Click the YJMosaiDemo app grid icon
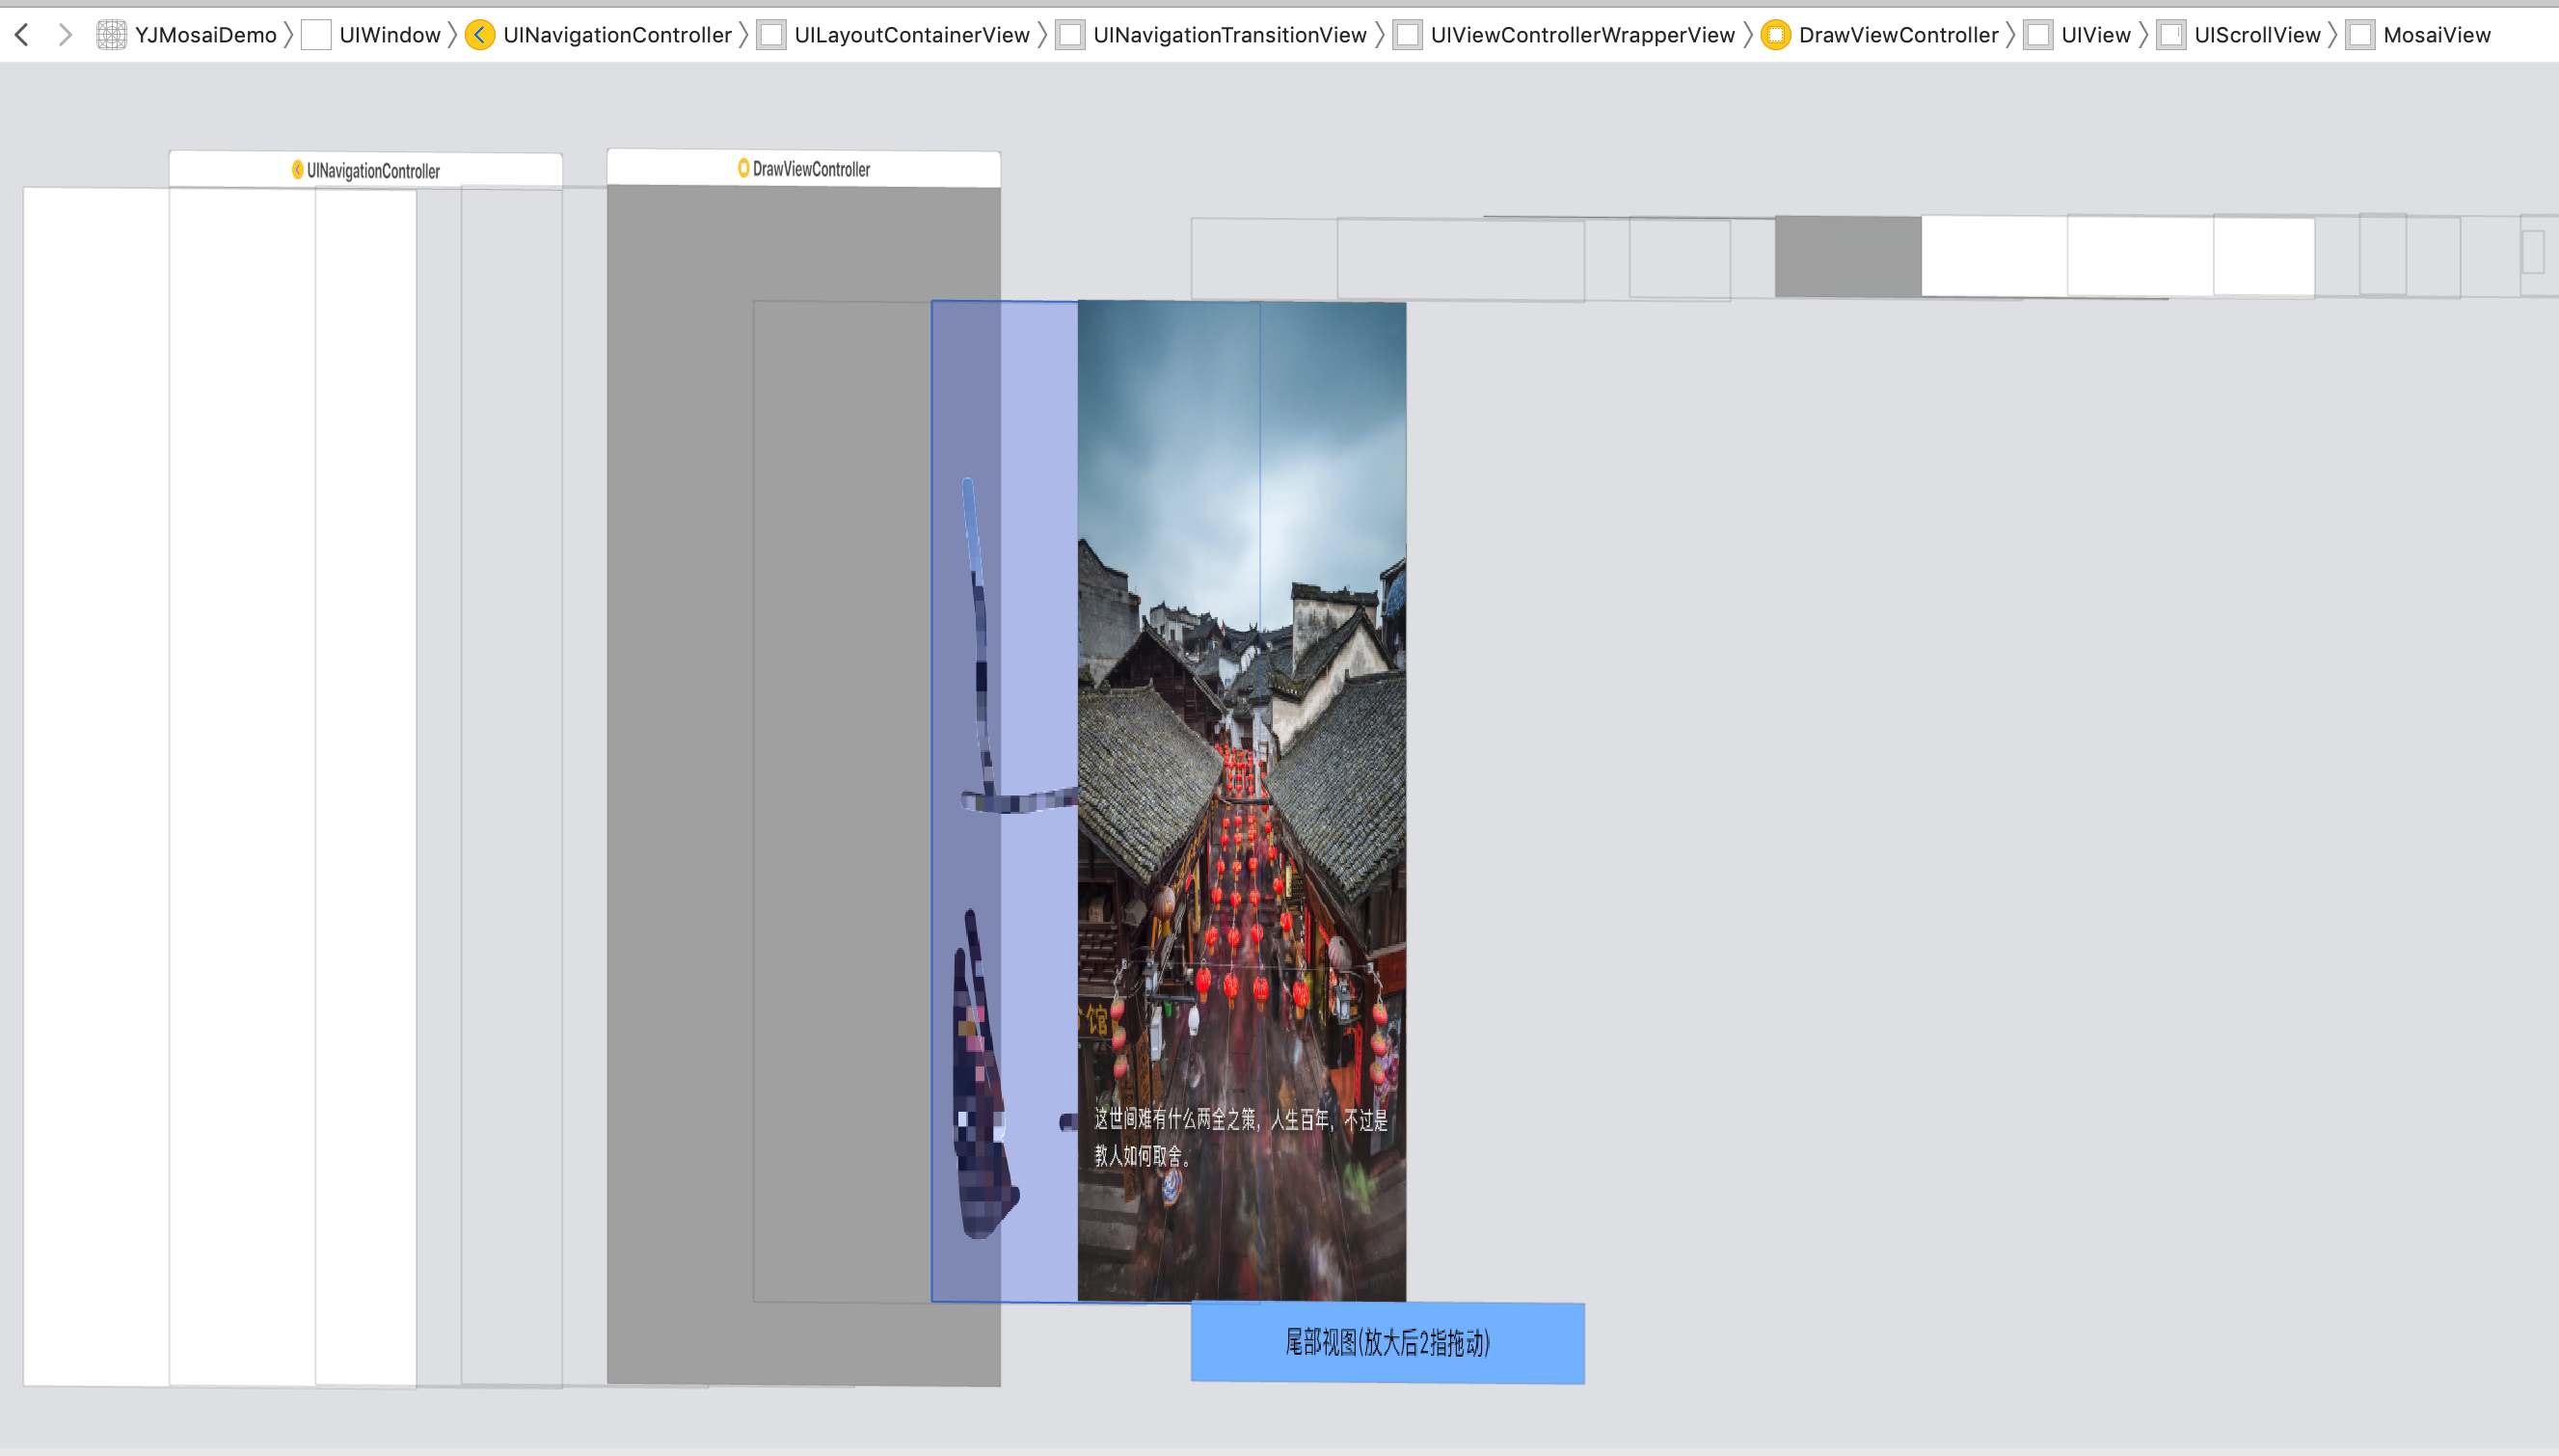This screenshot has width=2559, height=1456. click(111, 35)
